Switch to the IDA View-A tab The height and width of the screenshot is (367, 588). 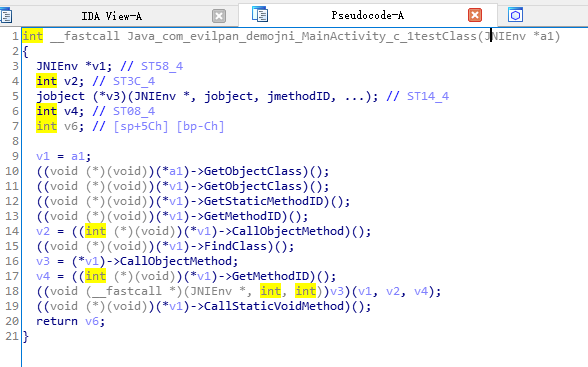pyautogui.click(x=112, y=16)
